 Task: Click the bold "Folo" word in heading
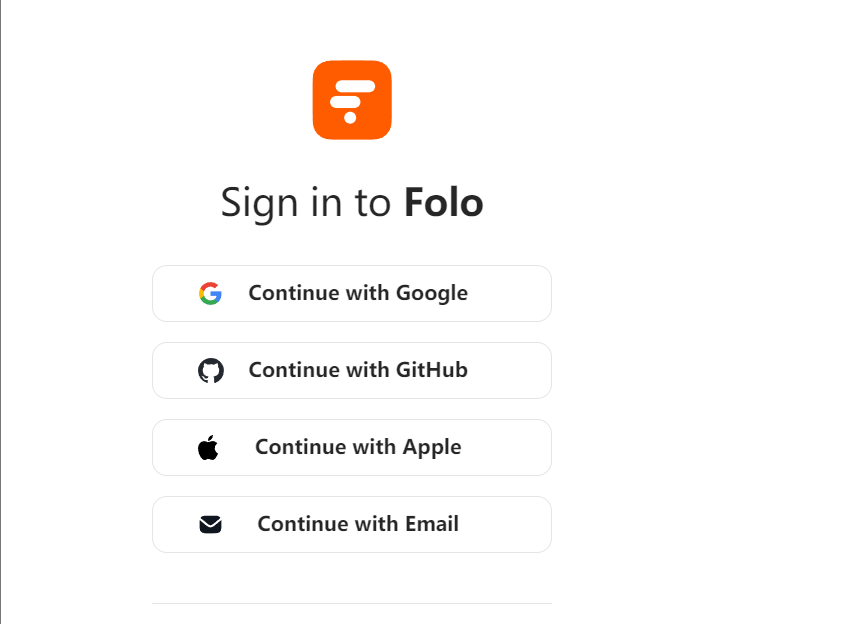443,202
